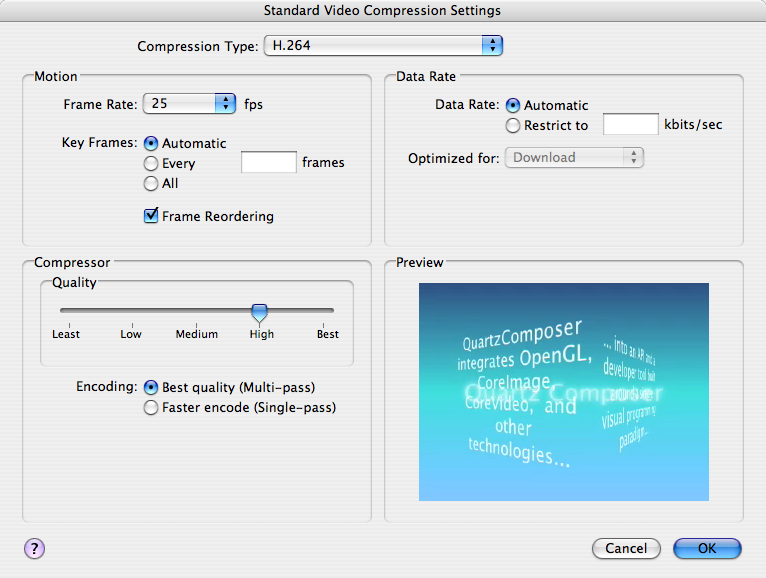Screen dimensions: 766x578
Task: Toggle the Frame Reordering checkbox
Action: click(152, 216)
